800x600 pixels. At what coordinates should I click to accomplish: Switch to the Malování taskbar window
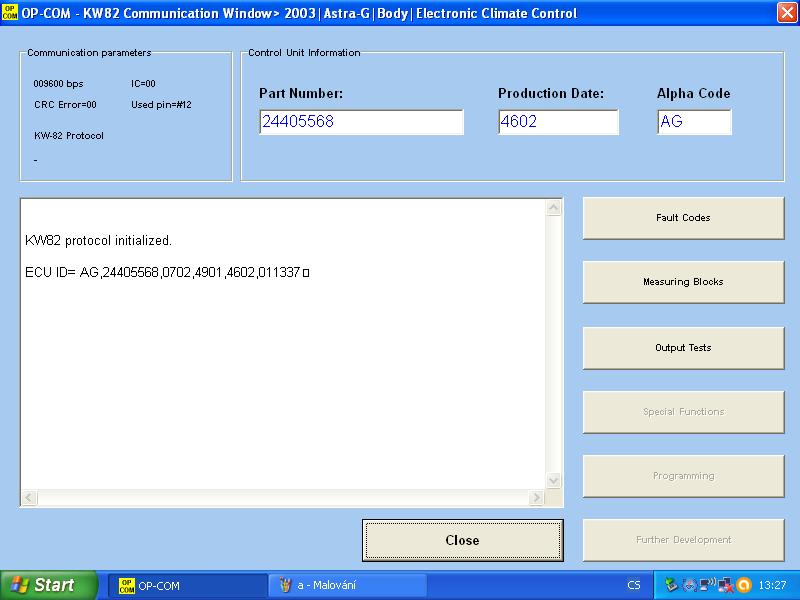tap(347, 585)
